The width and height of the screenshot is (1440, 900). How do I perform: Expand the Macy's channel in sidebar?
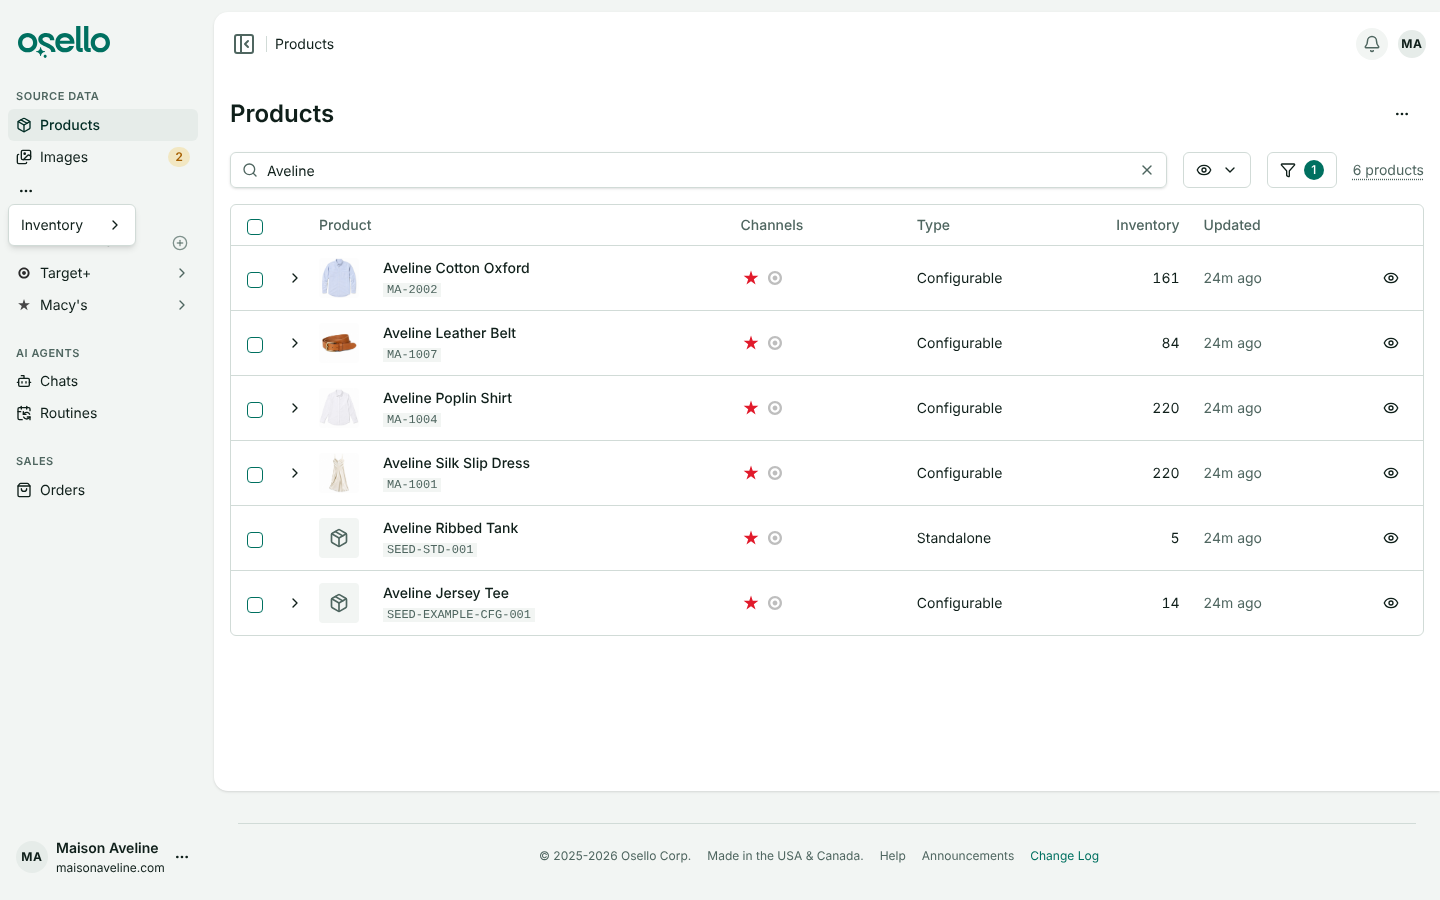pyautogui.click(x=182, y=305)
